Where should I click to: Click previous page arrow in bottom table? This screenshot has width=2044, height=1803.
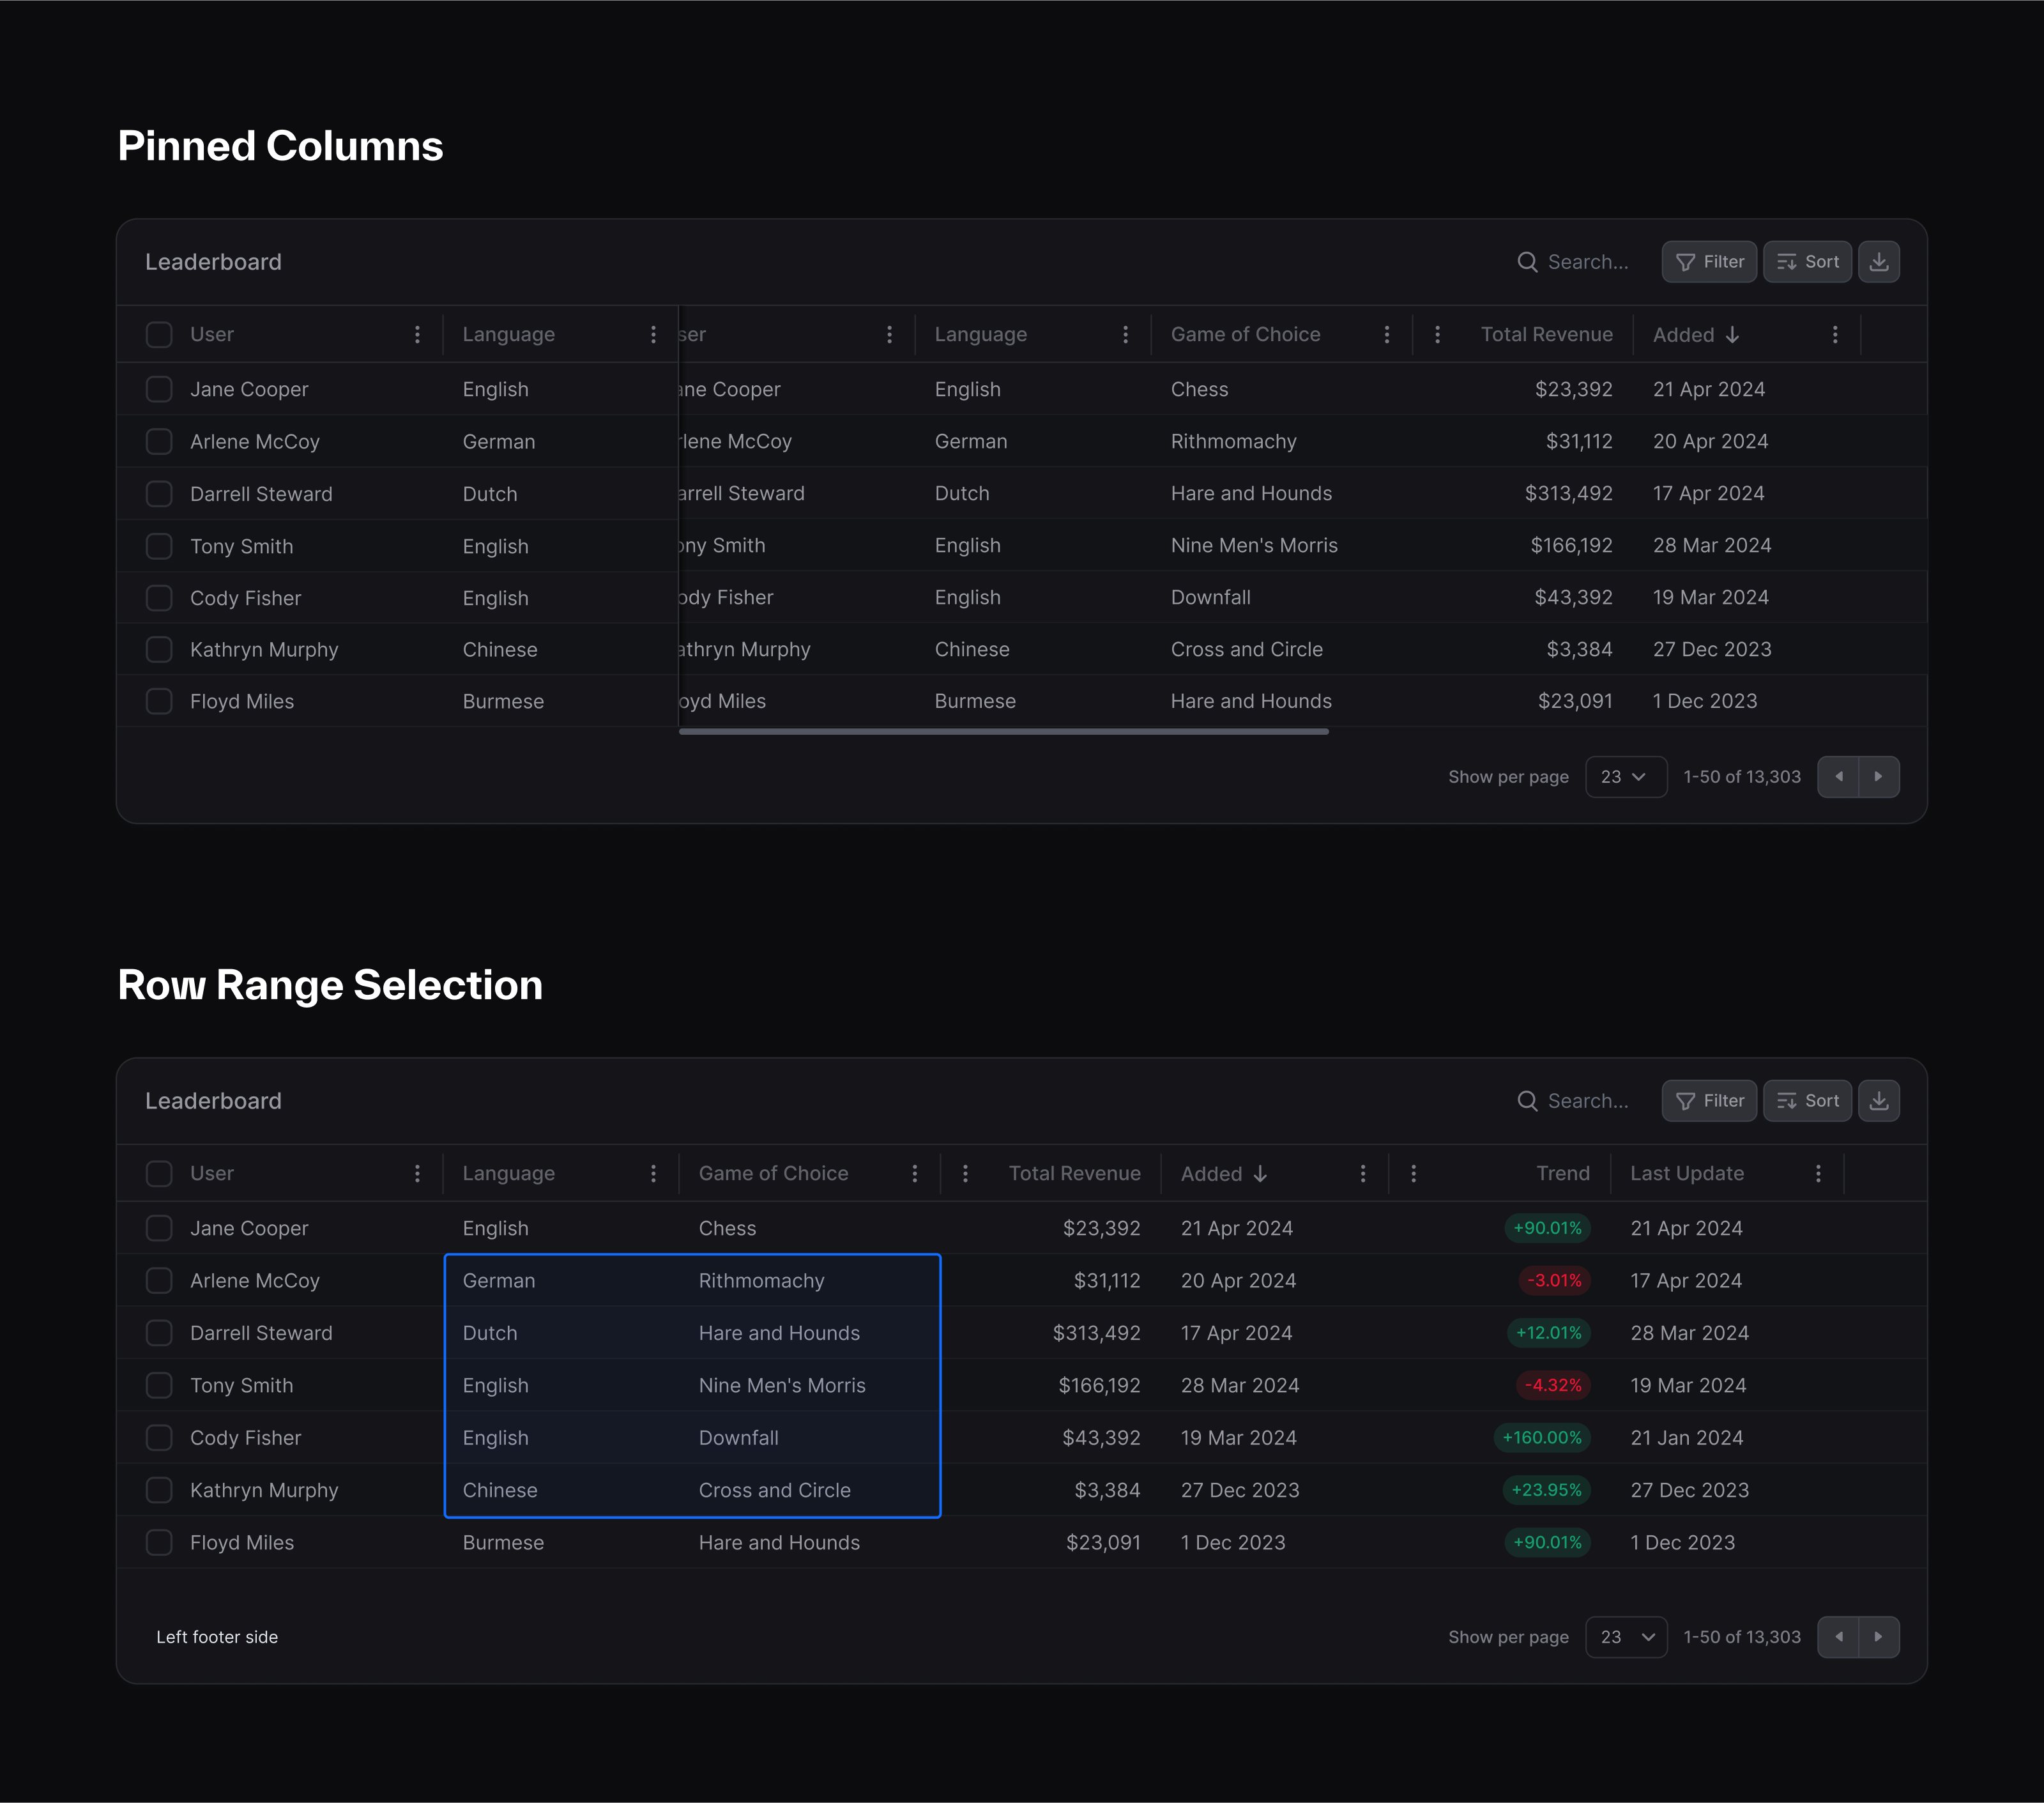click(x=1838, y=1637)
